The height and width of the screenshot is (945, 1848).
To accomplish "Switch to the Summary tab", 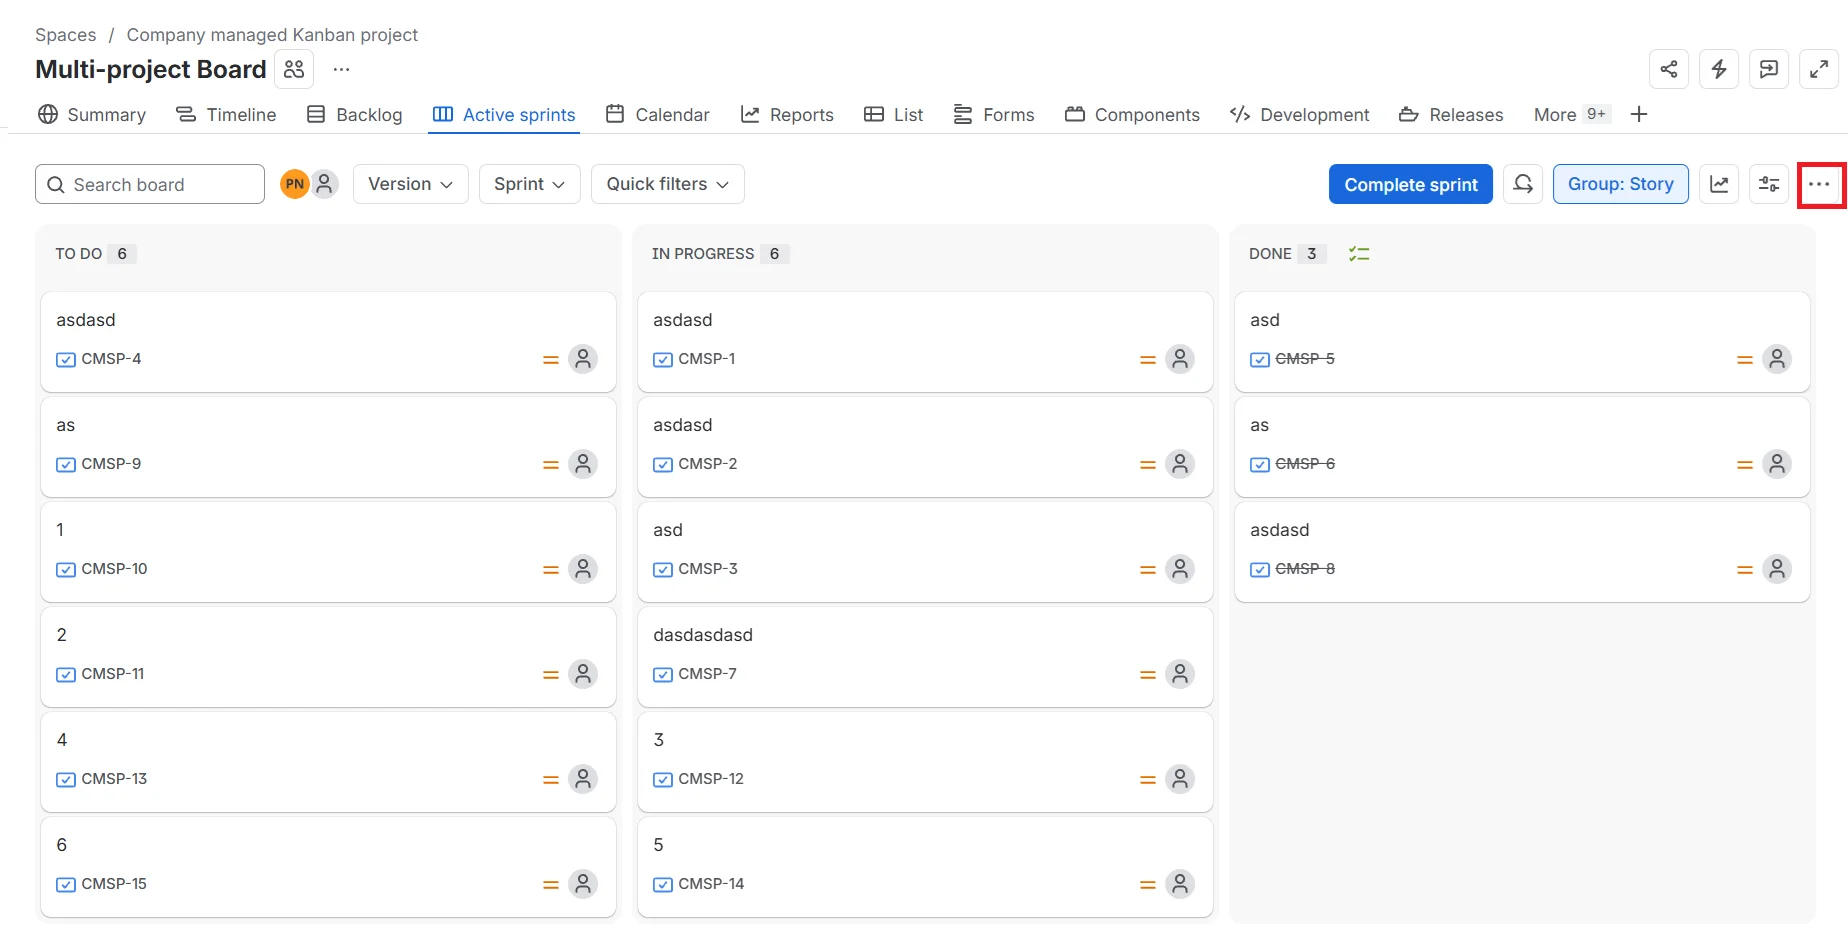I will (x=92, y=115).
